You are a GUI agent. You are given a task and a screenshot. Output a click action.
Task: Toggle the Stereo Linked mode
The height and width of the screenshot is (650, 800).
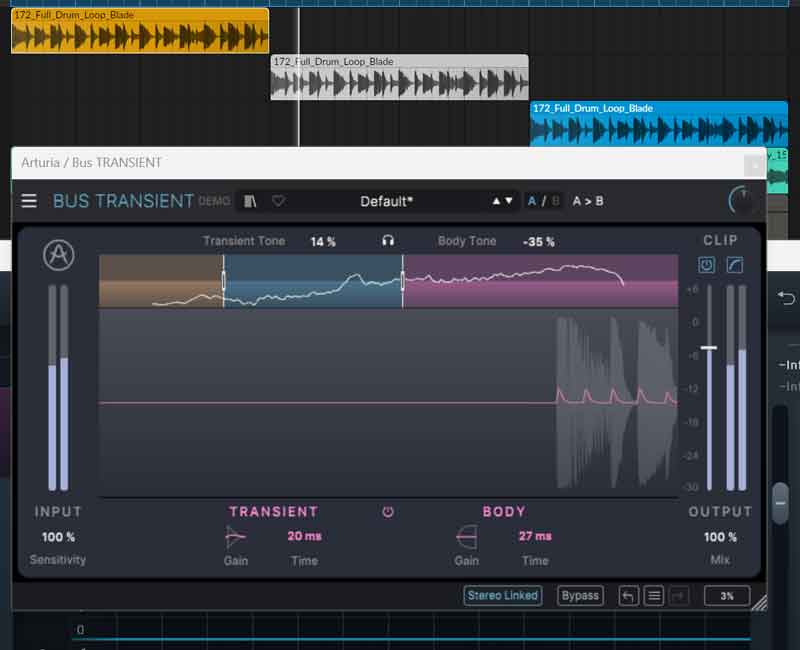(502, 596)
